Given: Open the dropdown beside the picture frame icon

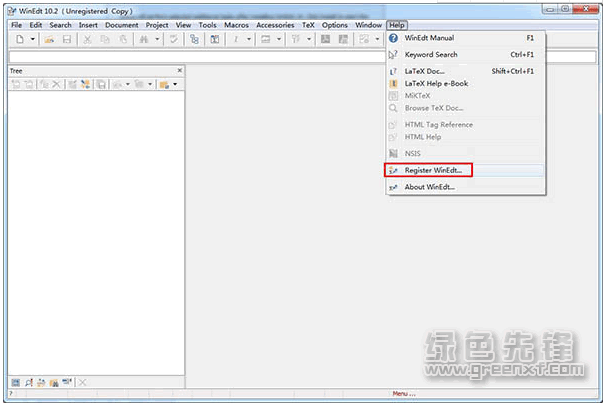Looking at the screenshot, I should point(279,39).
